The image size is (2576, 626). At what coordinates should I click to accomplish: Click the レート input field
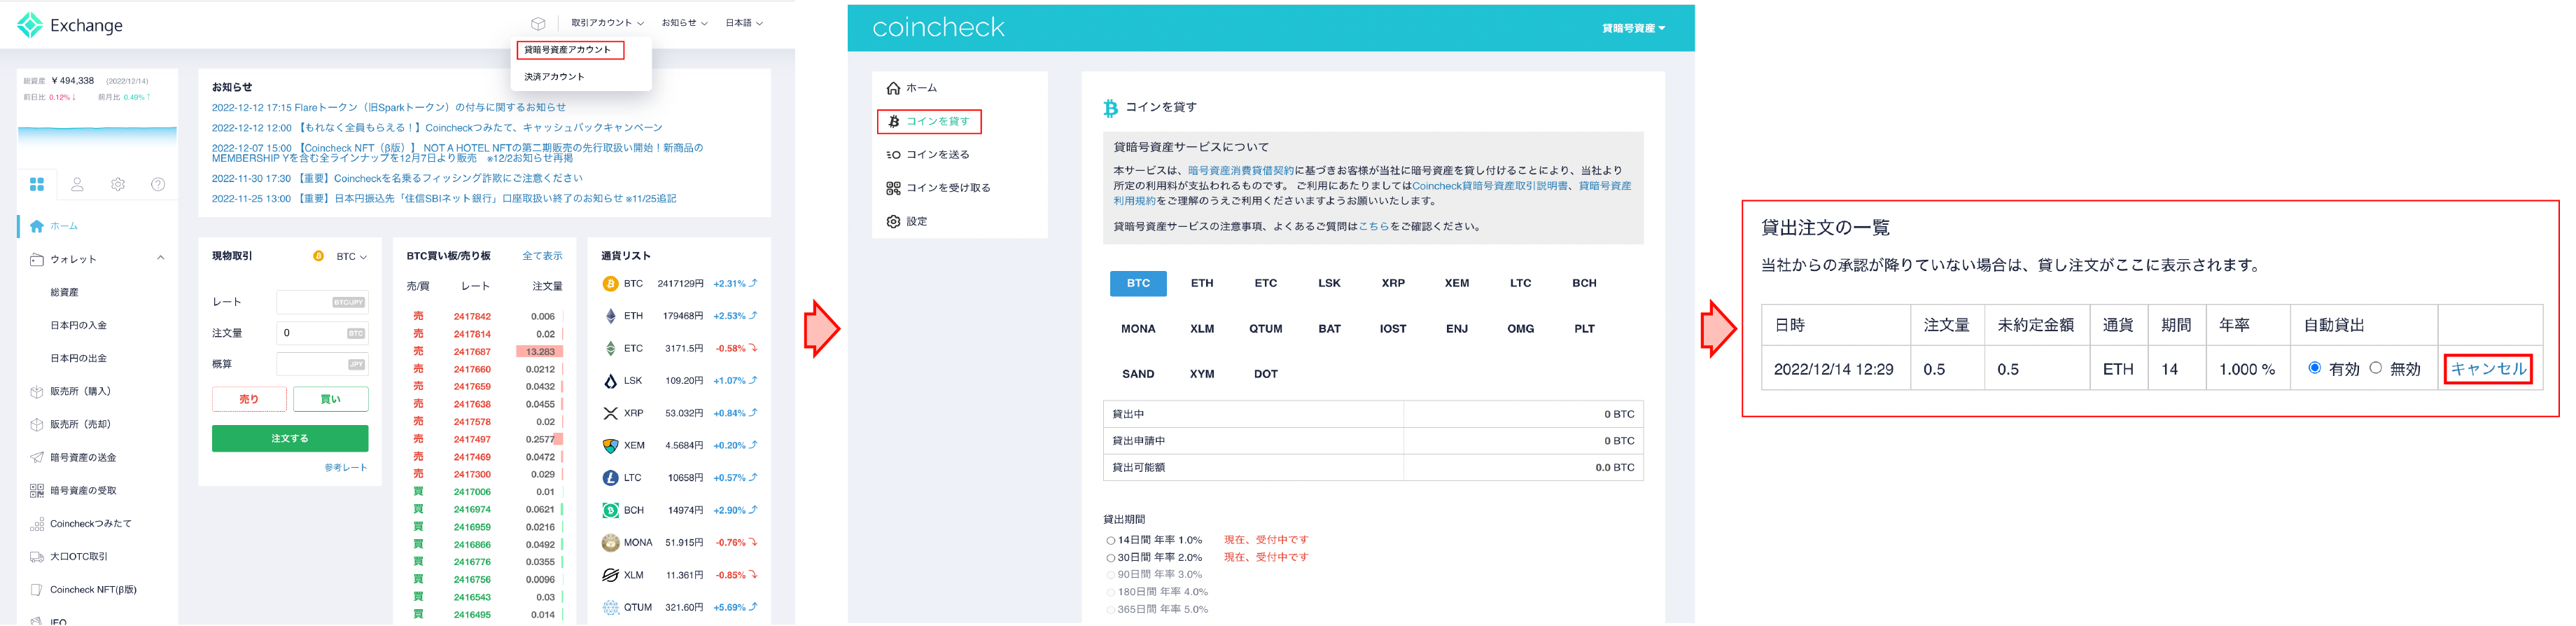pos(322,302)
